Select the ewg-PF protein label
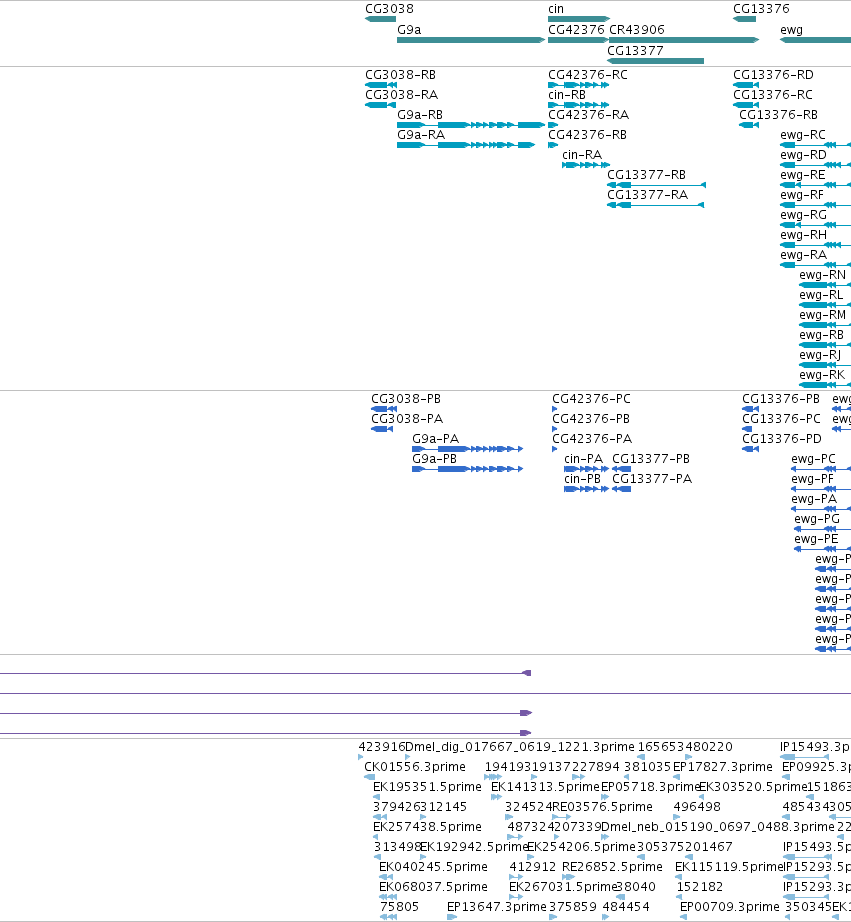The height and width of the screenshot is (922, 851). pos(812,479)
